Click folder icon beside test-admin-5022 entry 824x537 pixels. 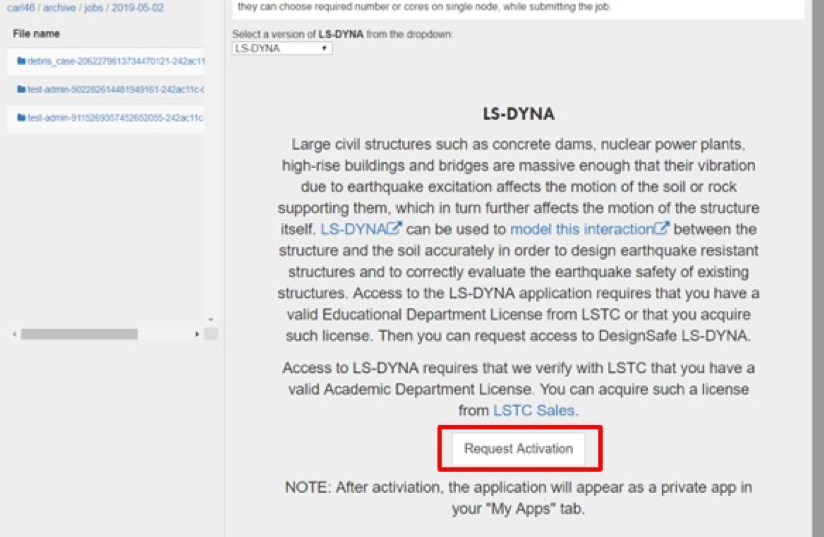[22, 89]
